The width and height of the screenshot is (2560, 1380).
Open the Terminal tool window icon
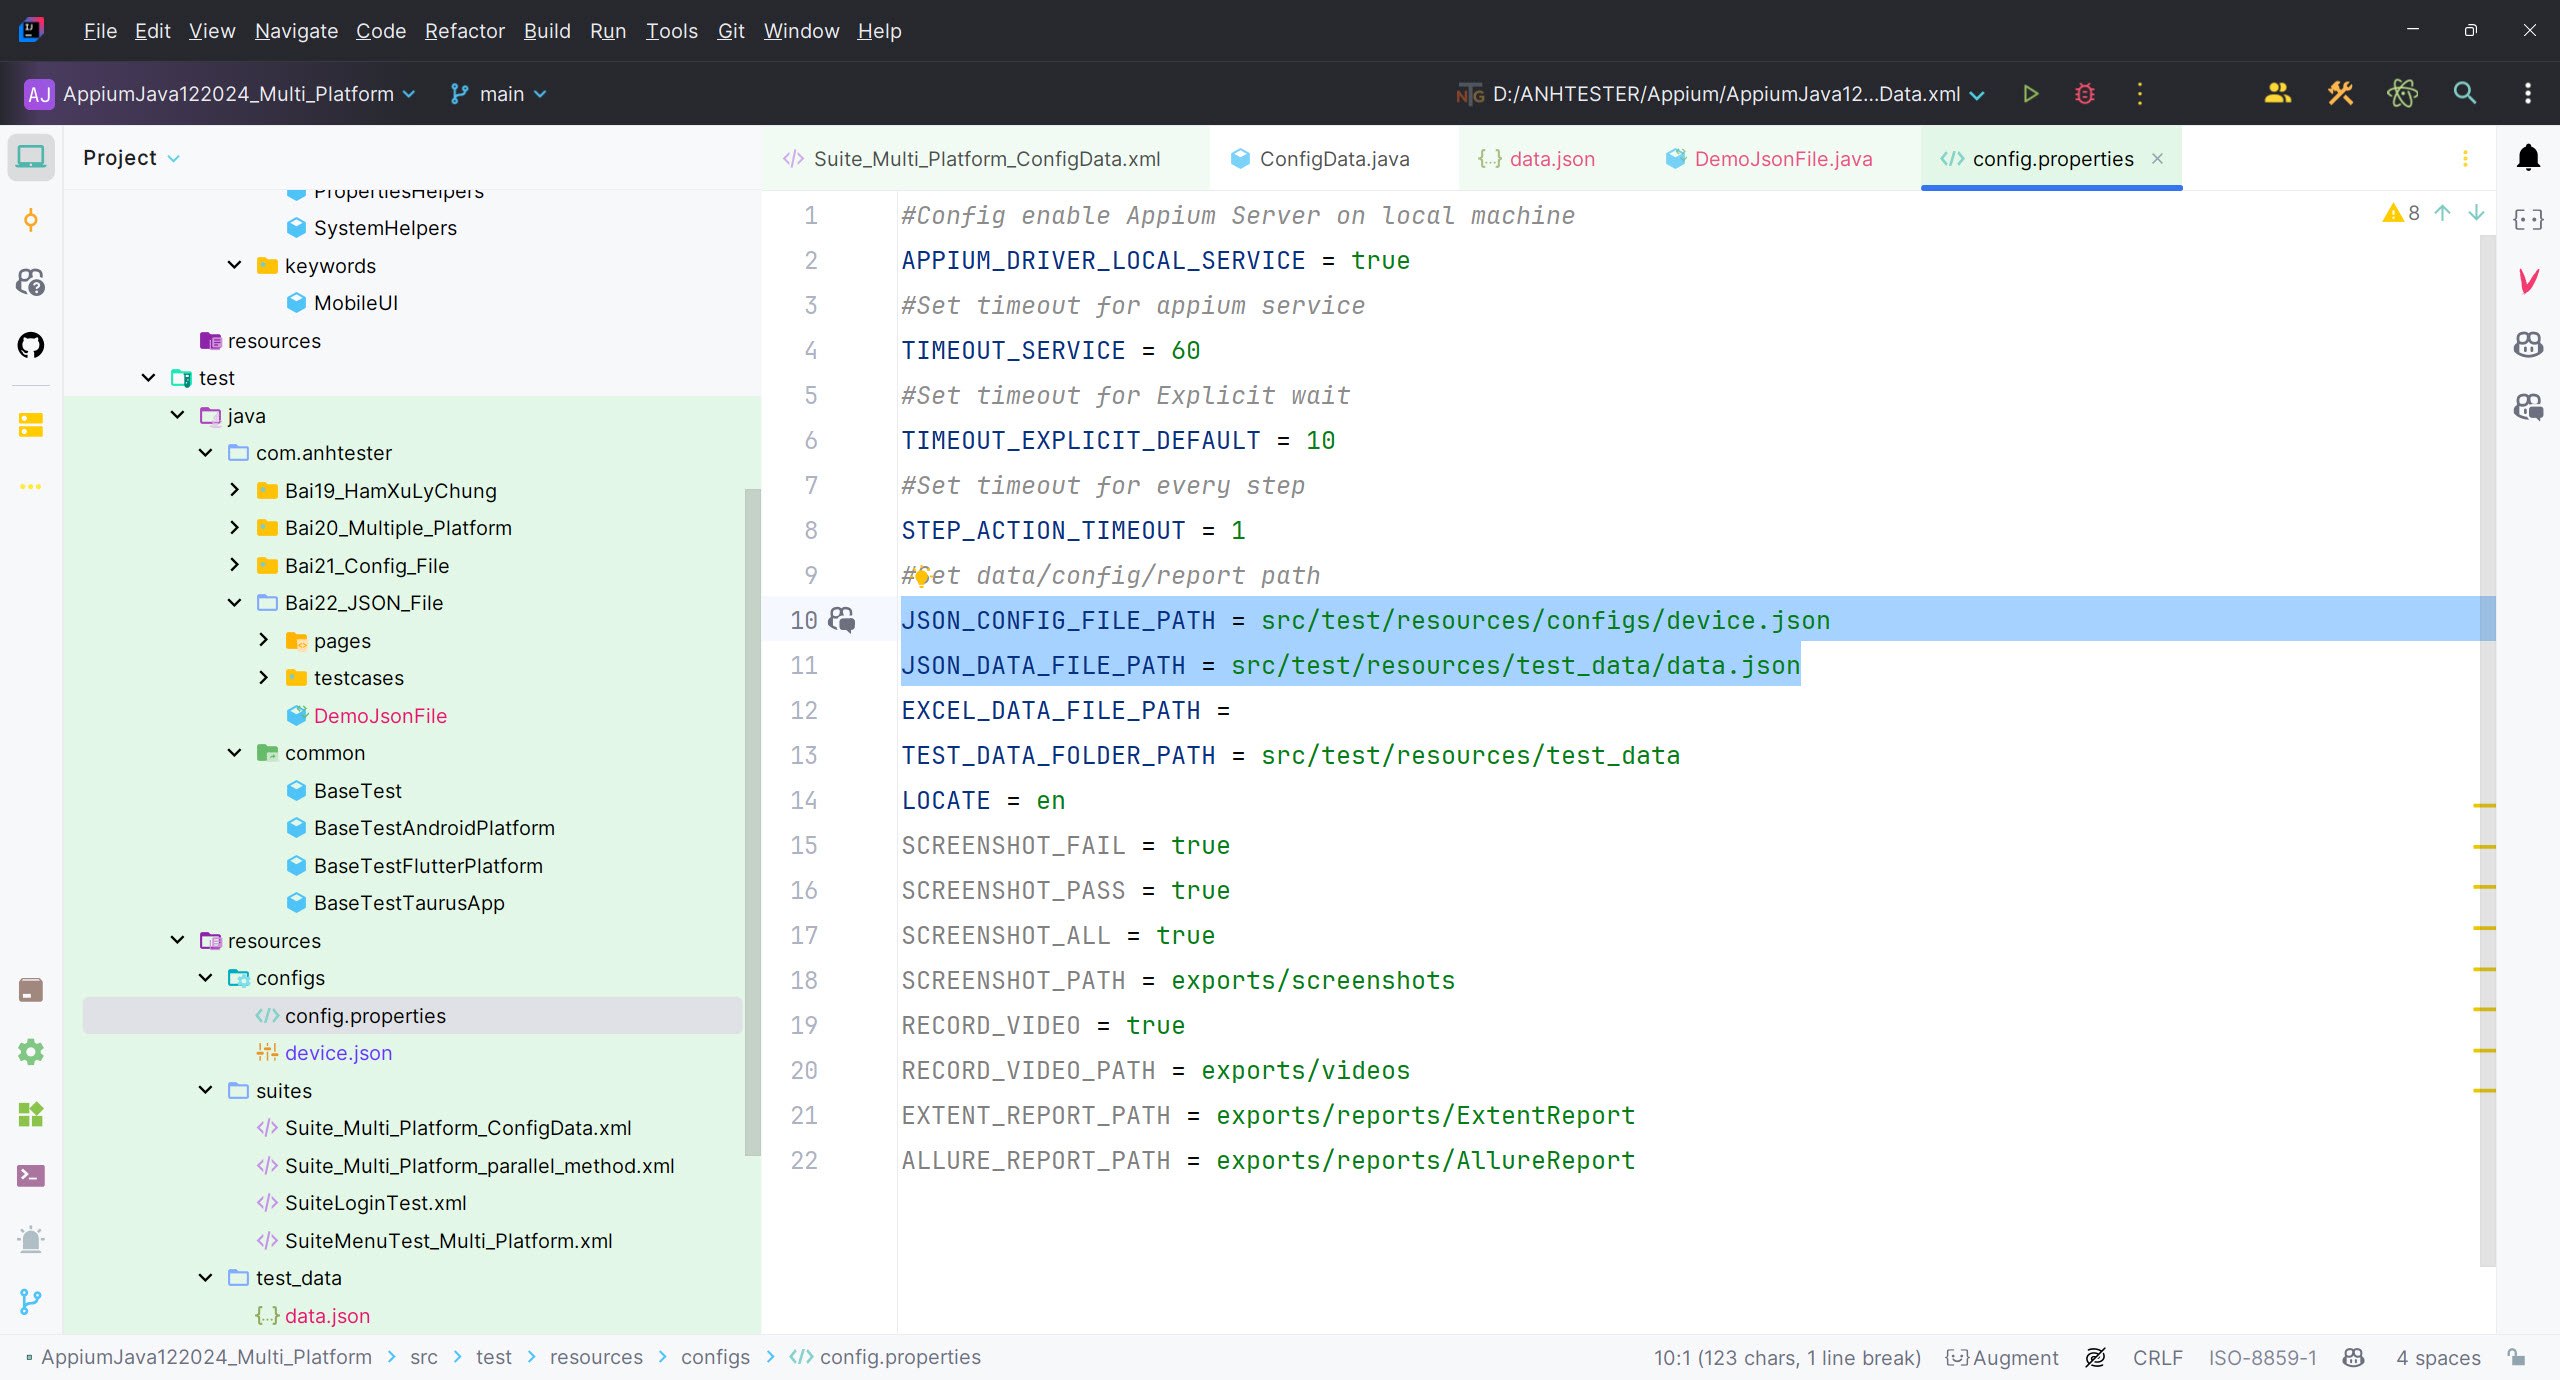31,1176
